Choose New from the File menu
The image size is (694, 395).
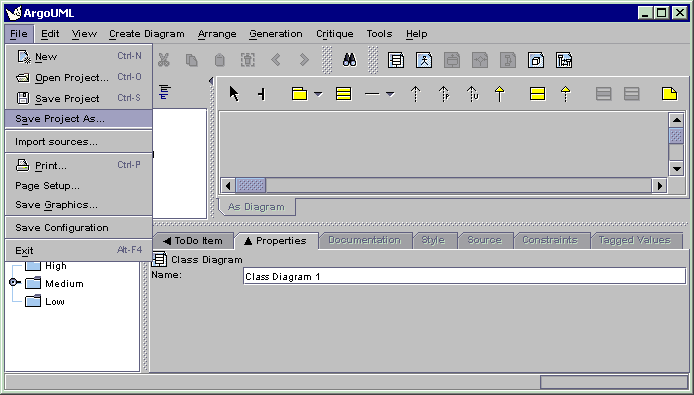coord(78,57)
